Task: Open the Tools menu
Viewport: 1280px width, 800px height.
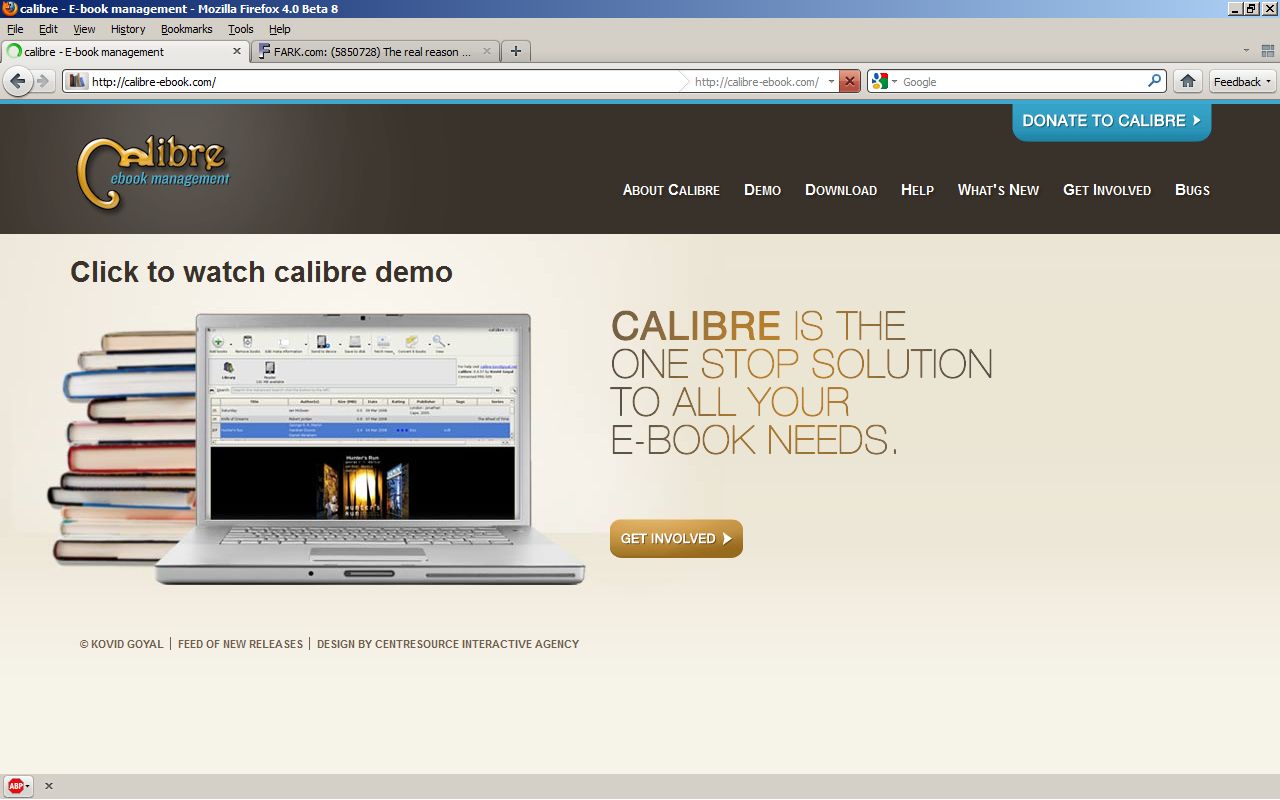Action: click(241, 29)
